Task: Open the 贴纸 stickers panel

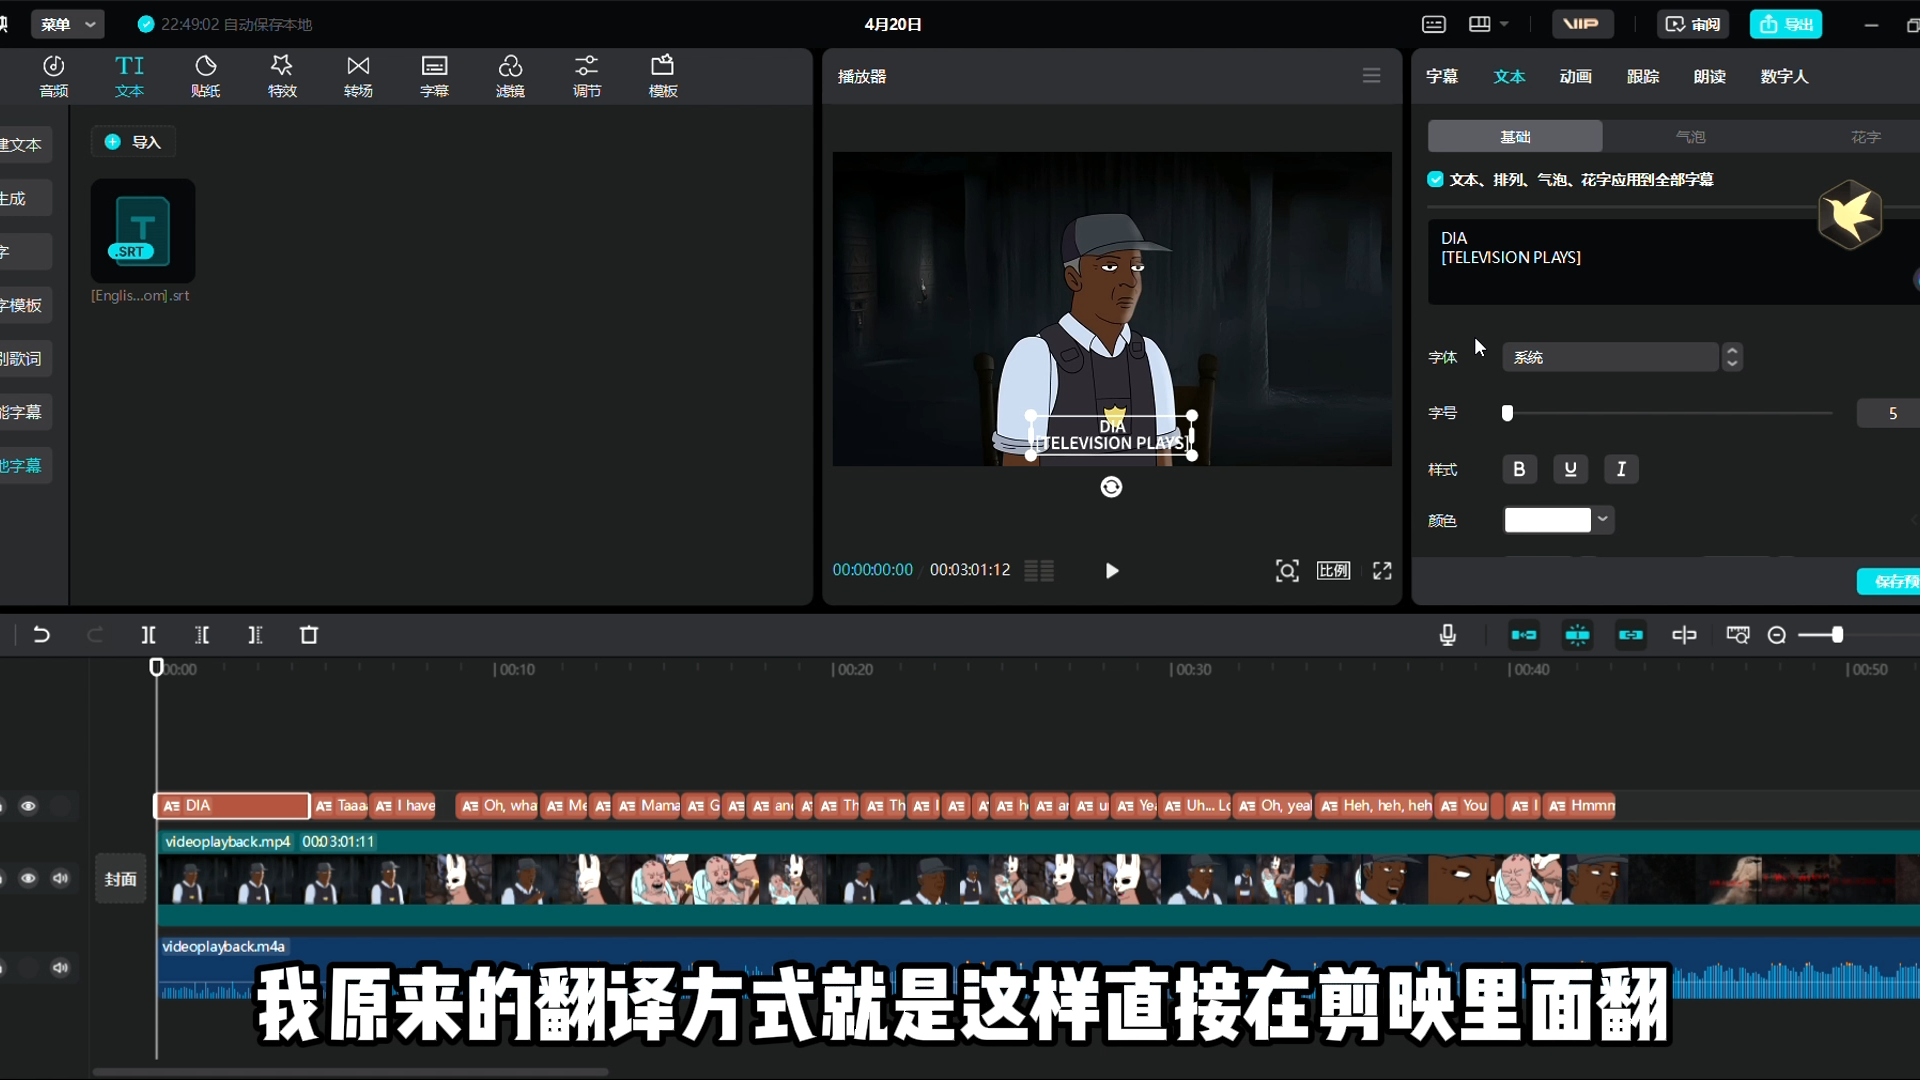Action: tap(206, 76)
